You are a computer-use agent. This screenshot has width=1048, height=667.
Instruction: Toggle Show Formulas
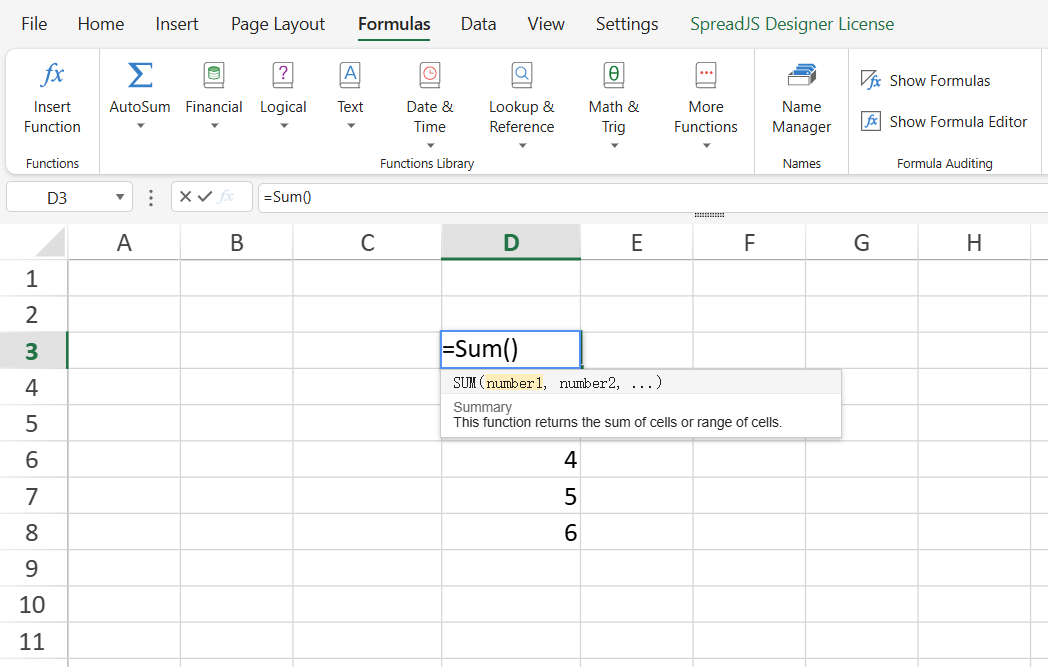pos(925,81)
